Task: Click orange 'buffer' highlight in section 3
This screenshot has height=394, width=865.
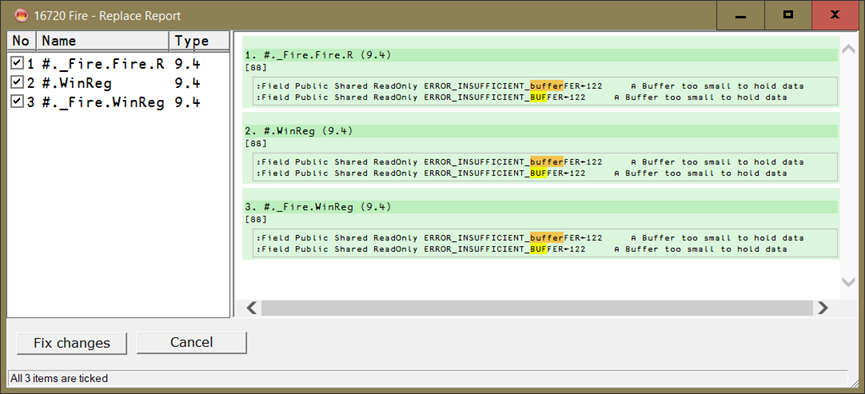Action: click(547, 238)
